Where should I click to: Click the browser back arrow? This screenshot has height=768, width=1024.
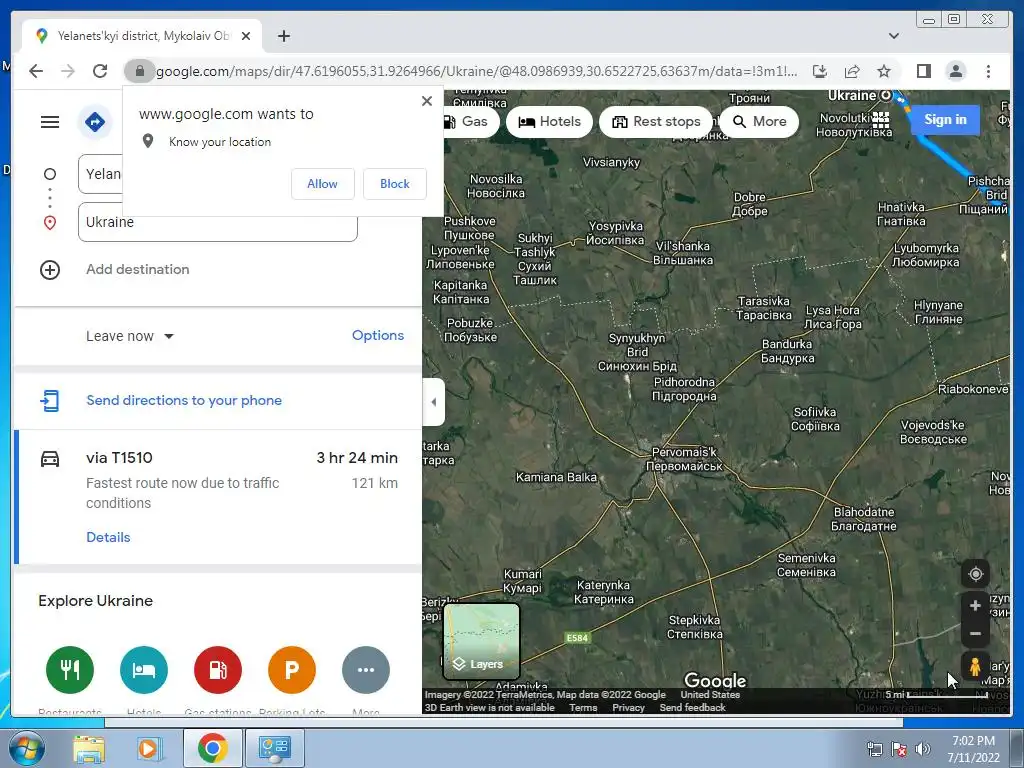pyautogui.click(x=36, y=71)
